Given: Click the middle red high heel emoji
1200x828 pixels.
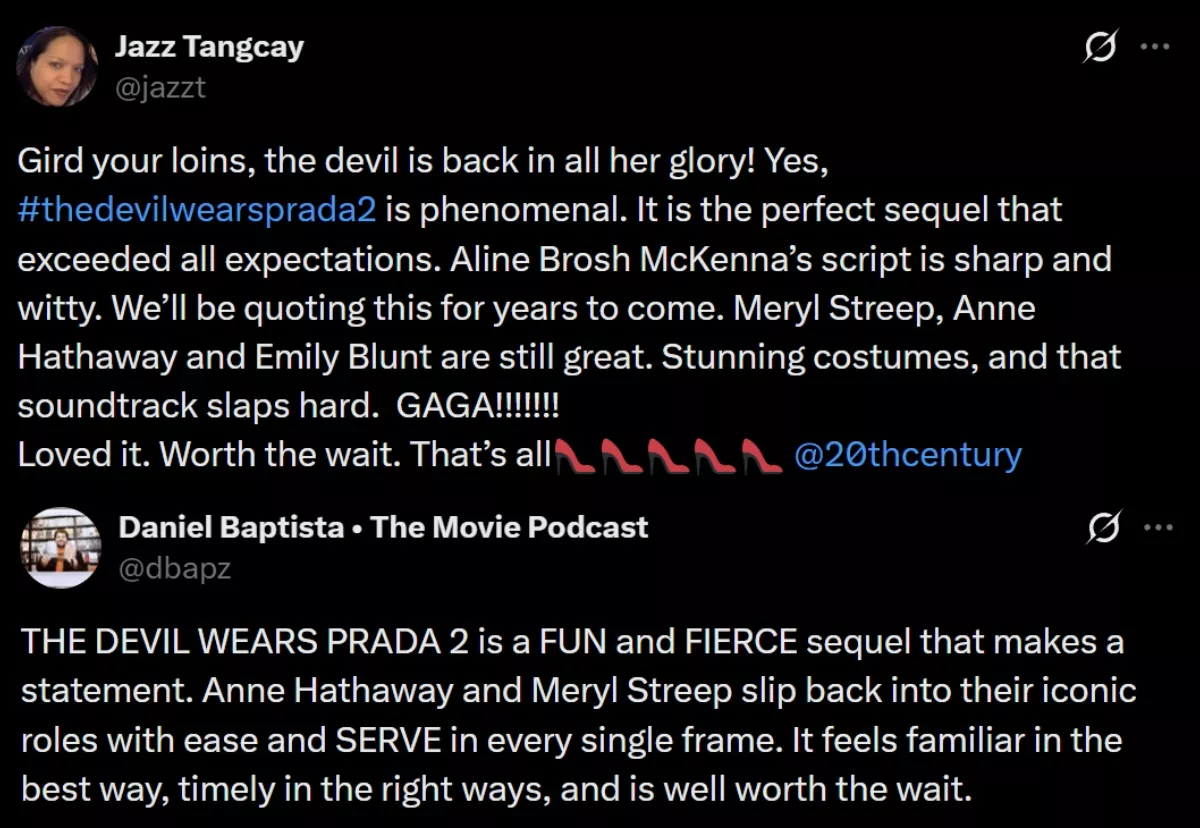Looking at the screenshot, I should [x=667, y=456].
